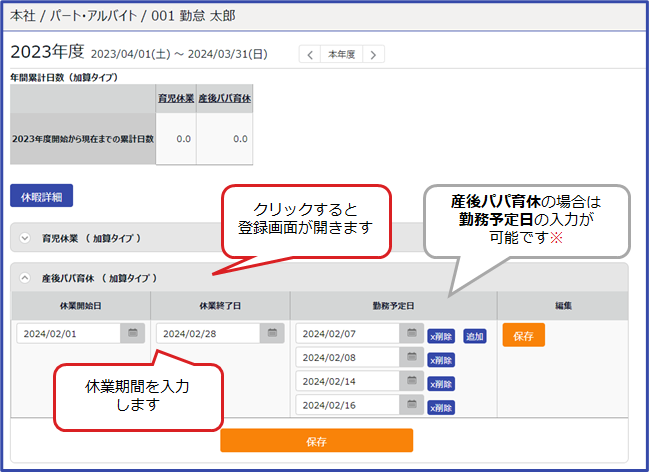Click the 休業開始日 date field 2024/02/01
Image resolution: width=649 pixels, height=472 pixels.
tap(68, 334)
